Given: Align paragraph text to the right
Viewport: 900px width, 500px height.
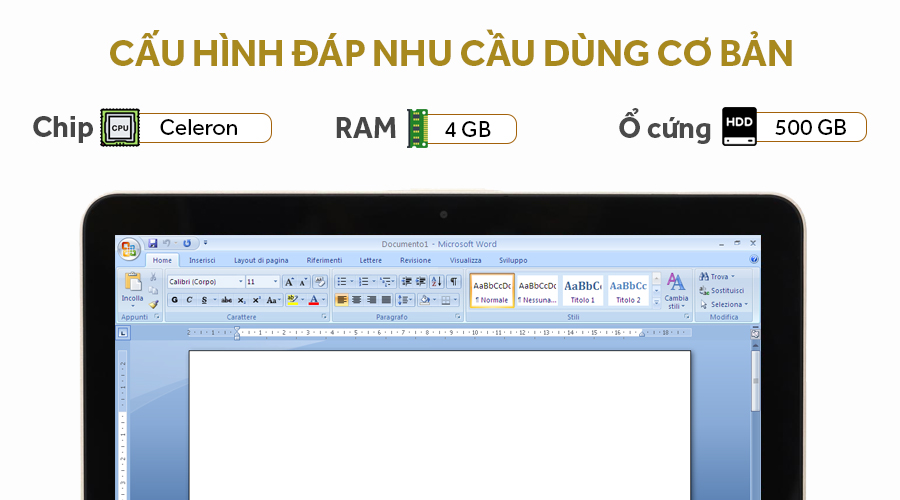Looking at the screenshot, I should [x=371, y=300].
